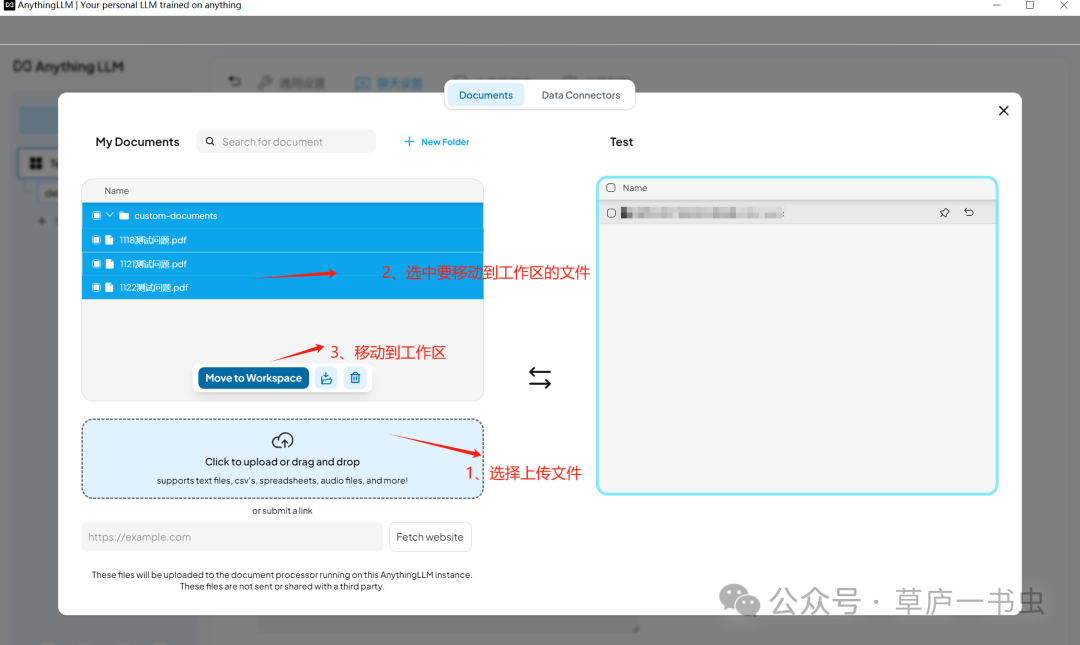Click the back arrow icon in background window
1080x645 pixels.
[x=235, y=81]
